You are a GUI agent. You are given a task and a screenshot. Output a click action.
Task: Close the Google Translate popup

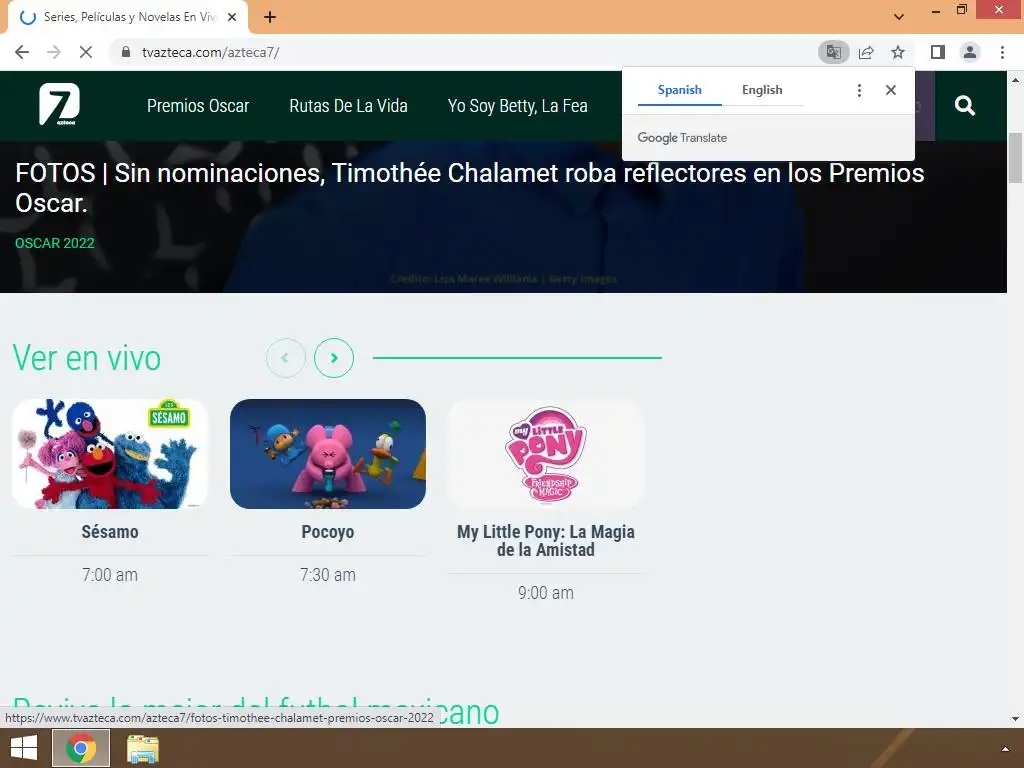click(x=891, y=90)
